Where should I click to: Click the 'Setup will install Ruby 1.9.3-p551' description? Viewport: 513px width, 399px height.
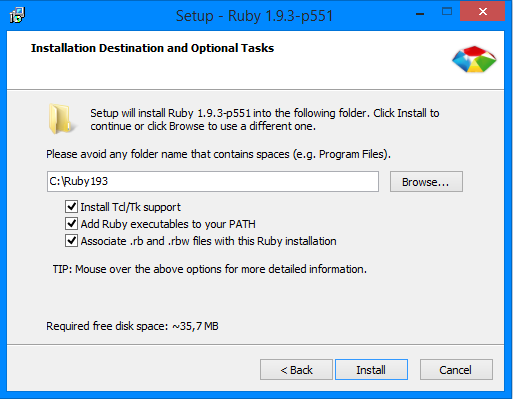pyautogui.click(x=265, y=120)
